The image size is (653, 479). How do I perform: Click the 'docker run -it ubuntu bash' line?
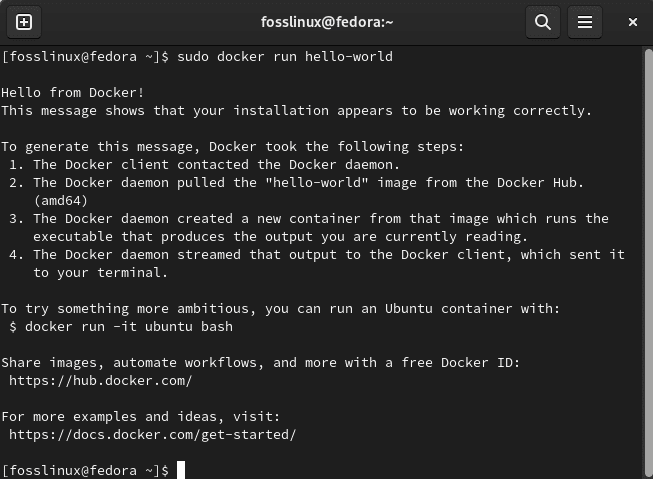click(x=121, y=327)
